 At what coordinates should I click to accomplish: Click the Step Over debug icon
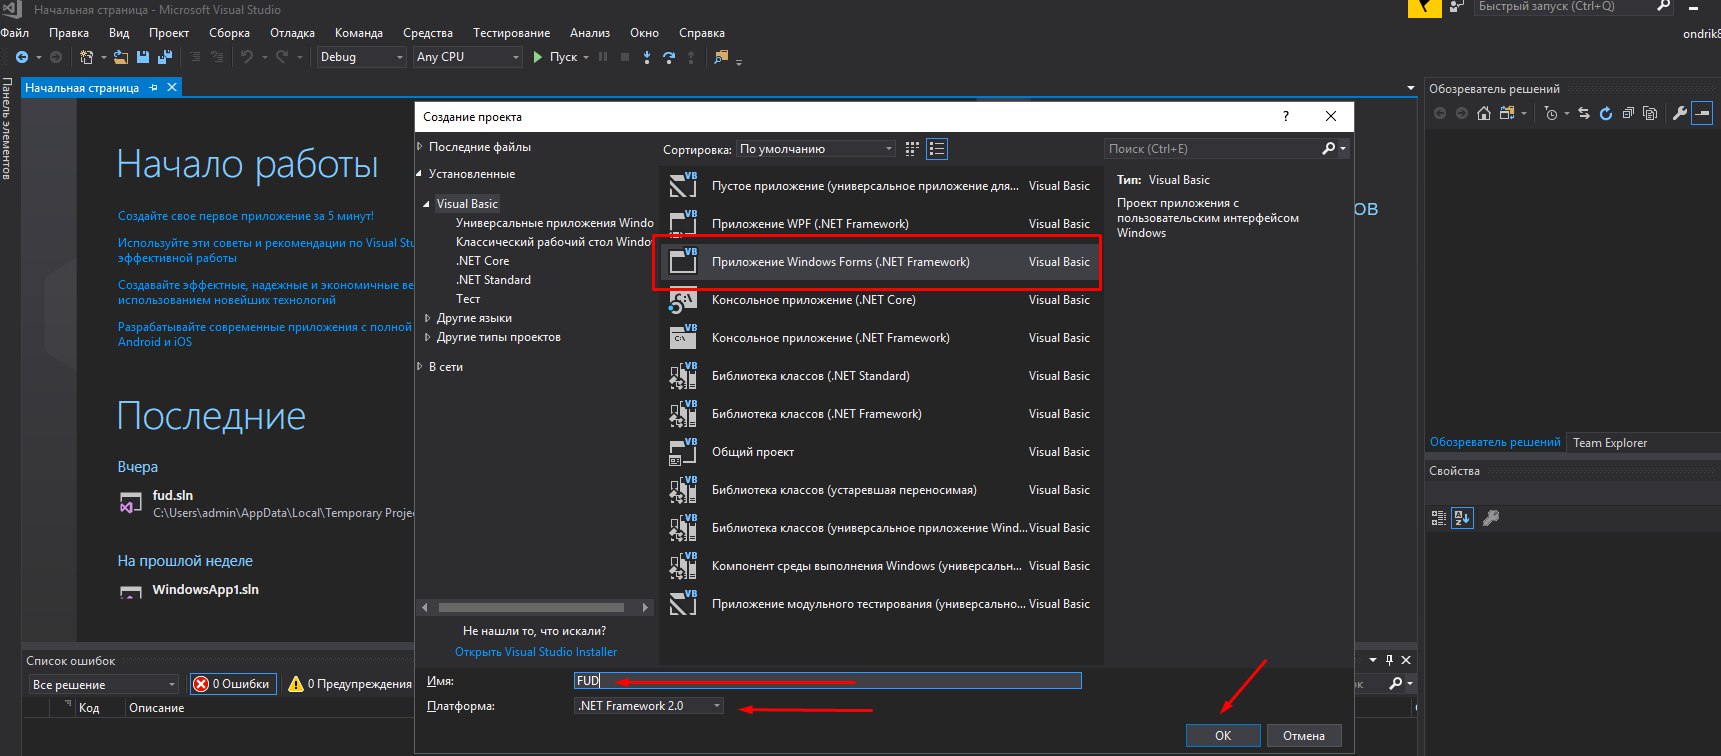point(669,57)
